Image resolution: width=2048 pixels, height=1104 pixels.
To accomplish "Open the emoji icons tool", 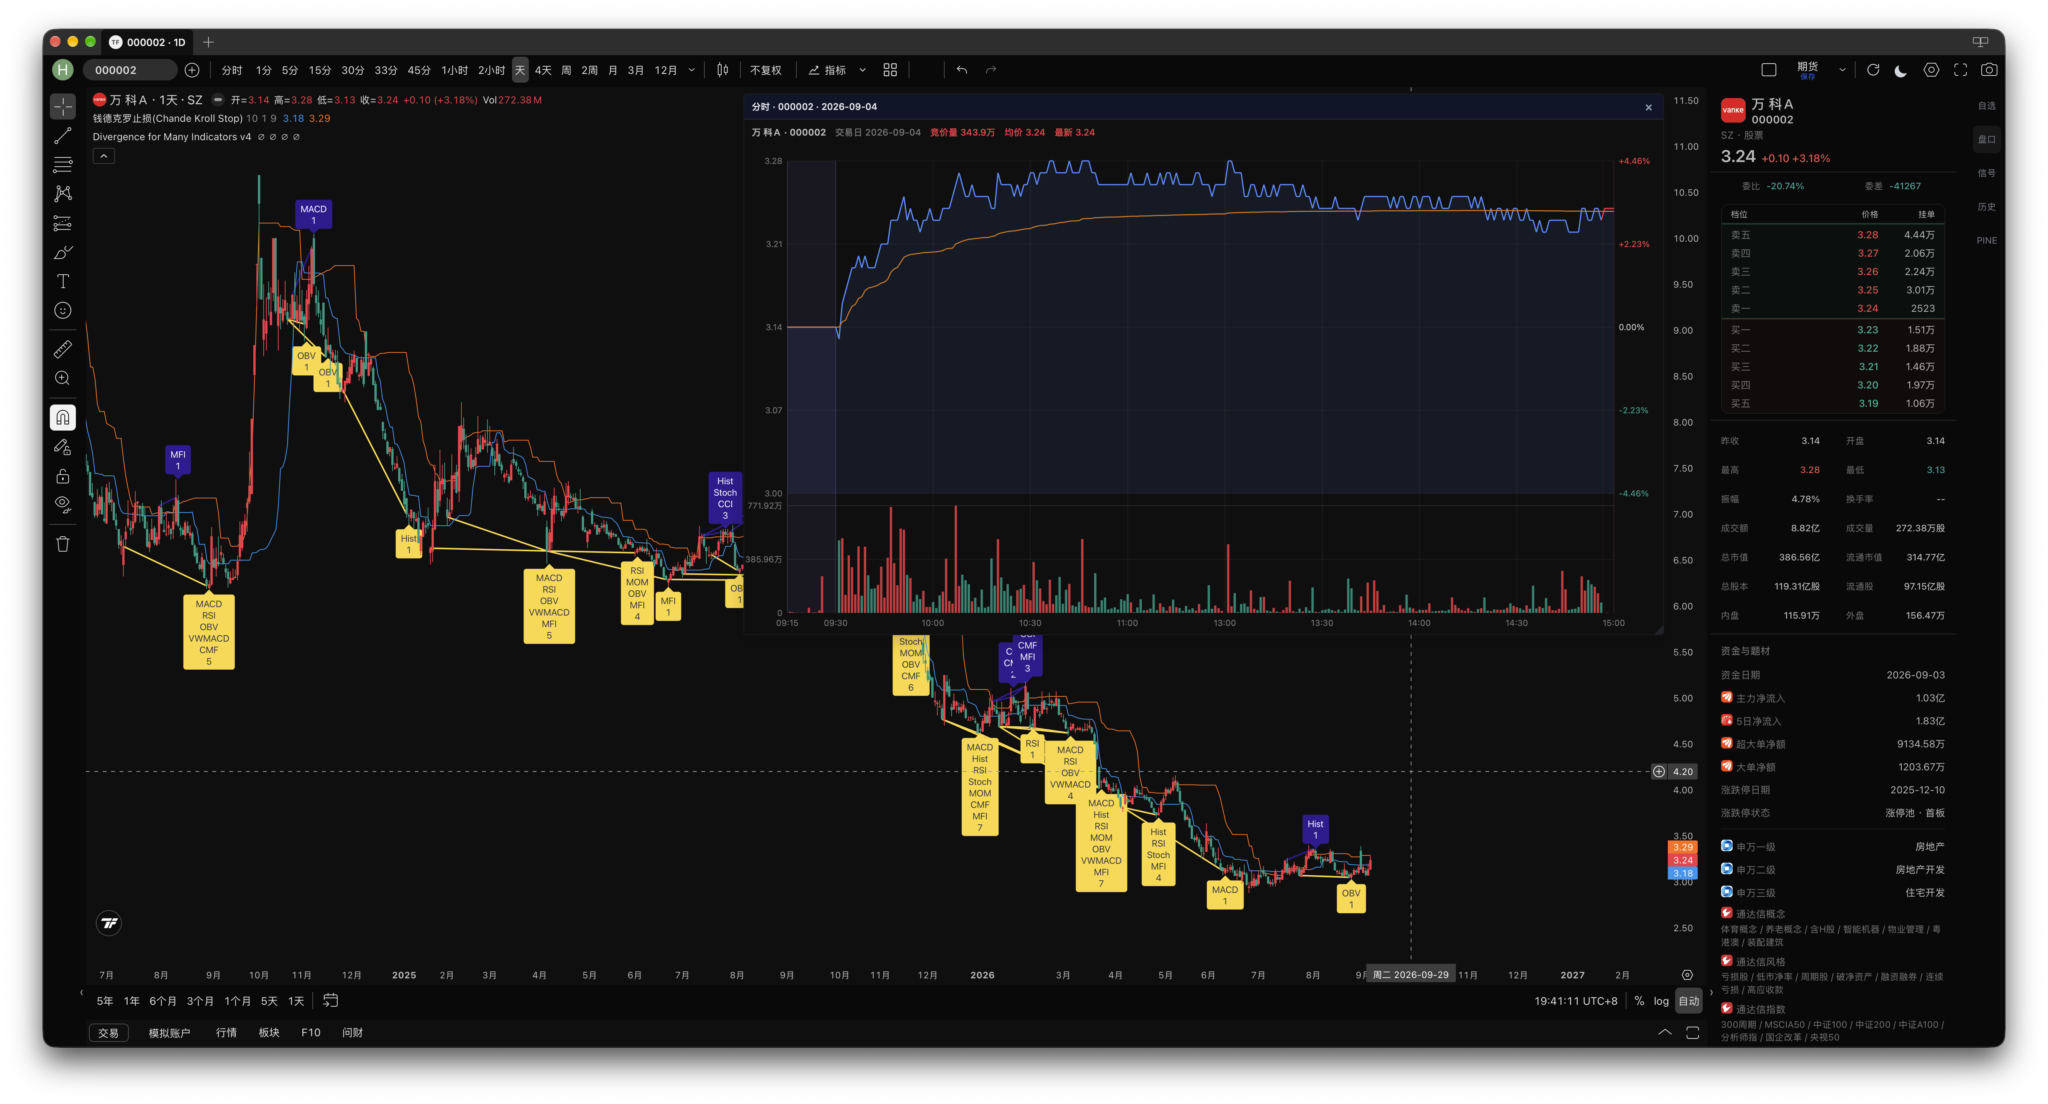I will point(63,310).
